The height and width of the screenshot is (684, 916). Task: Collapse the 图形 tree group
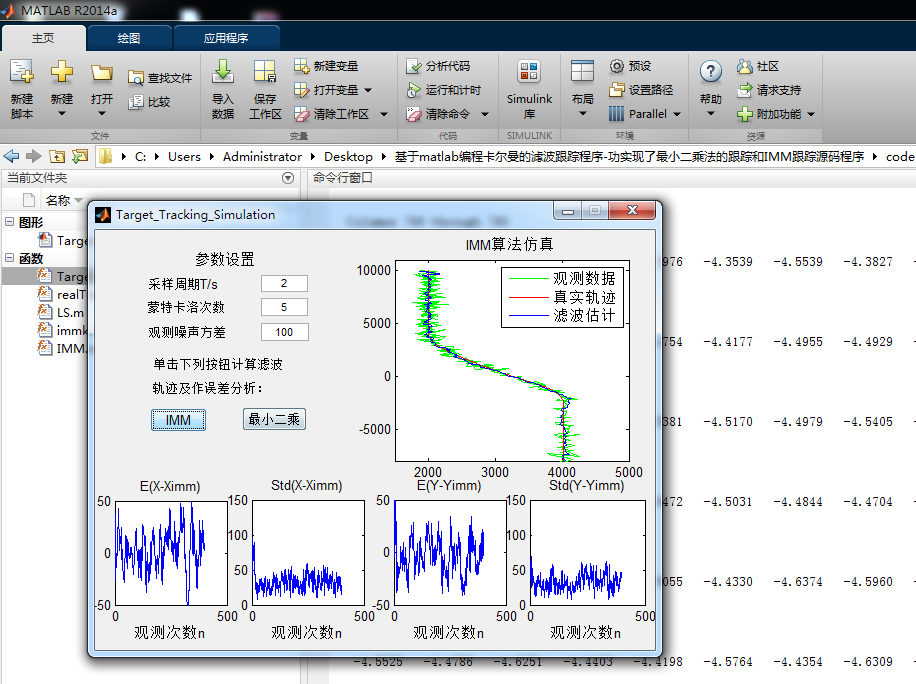9,221
